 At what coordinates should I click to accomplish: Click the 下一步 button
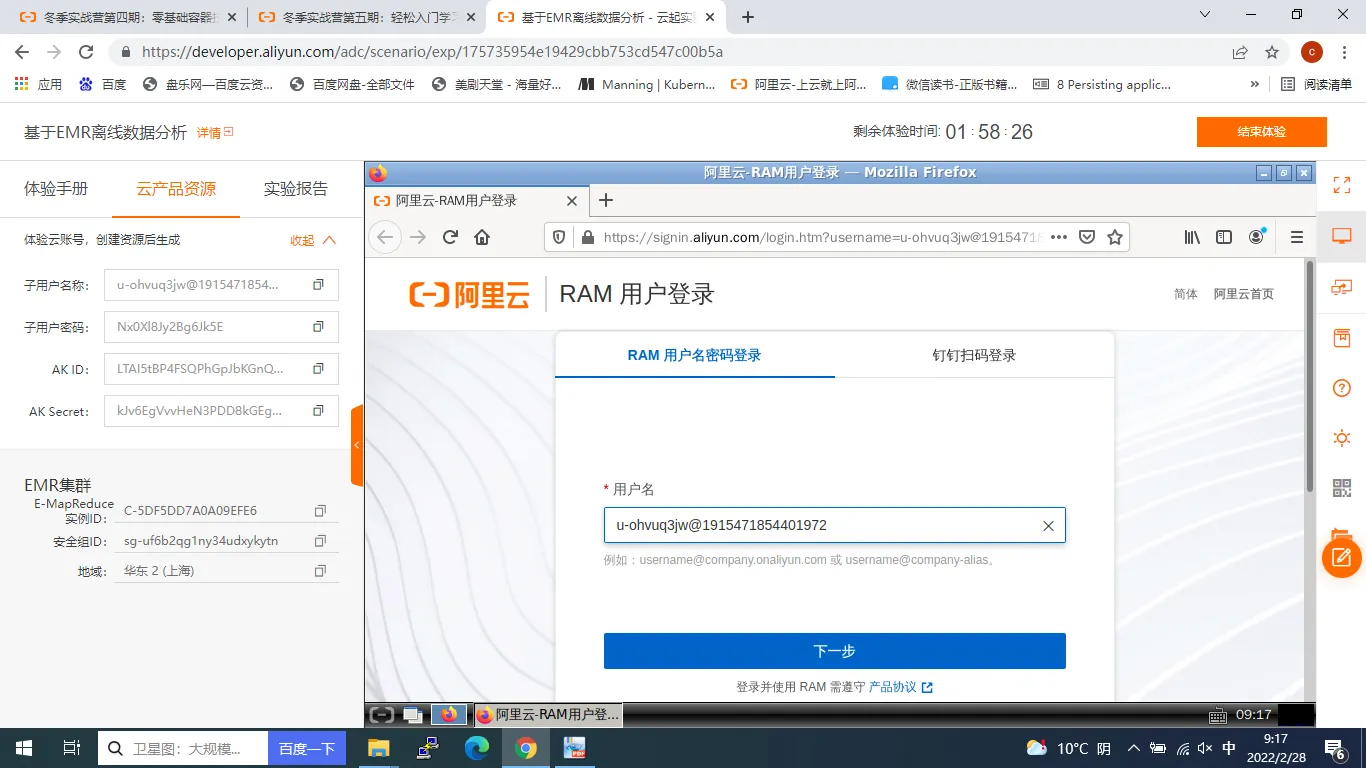coord(834,651)
